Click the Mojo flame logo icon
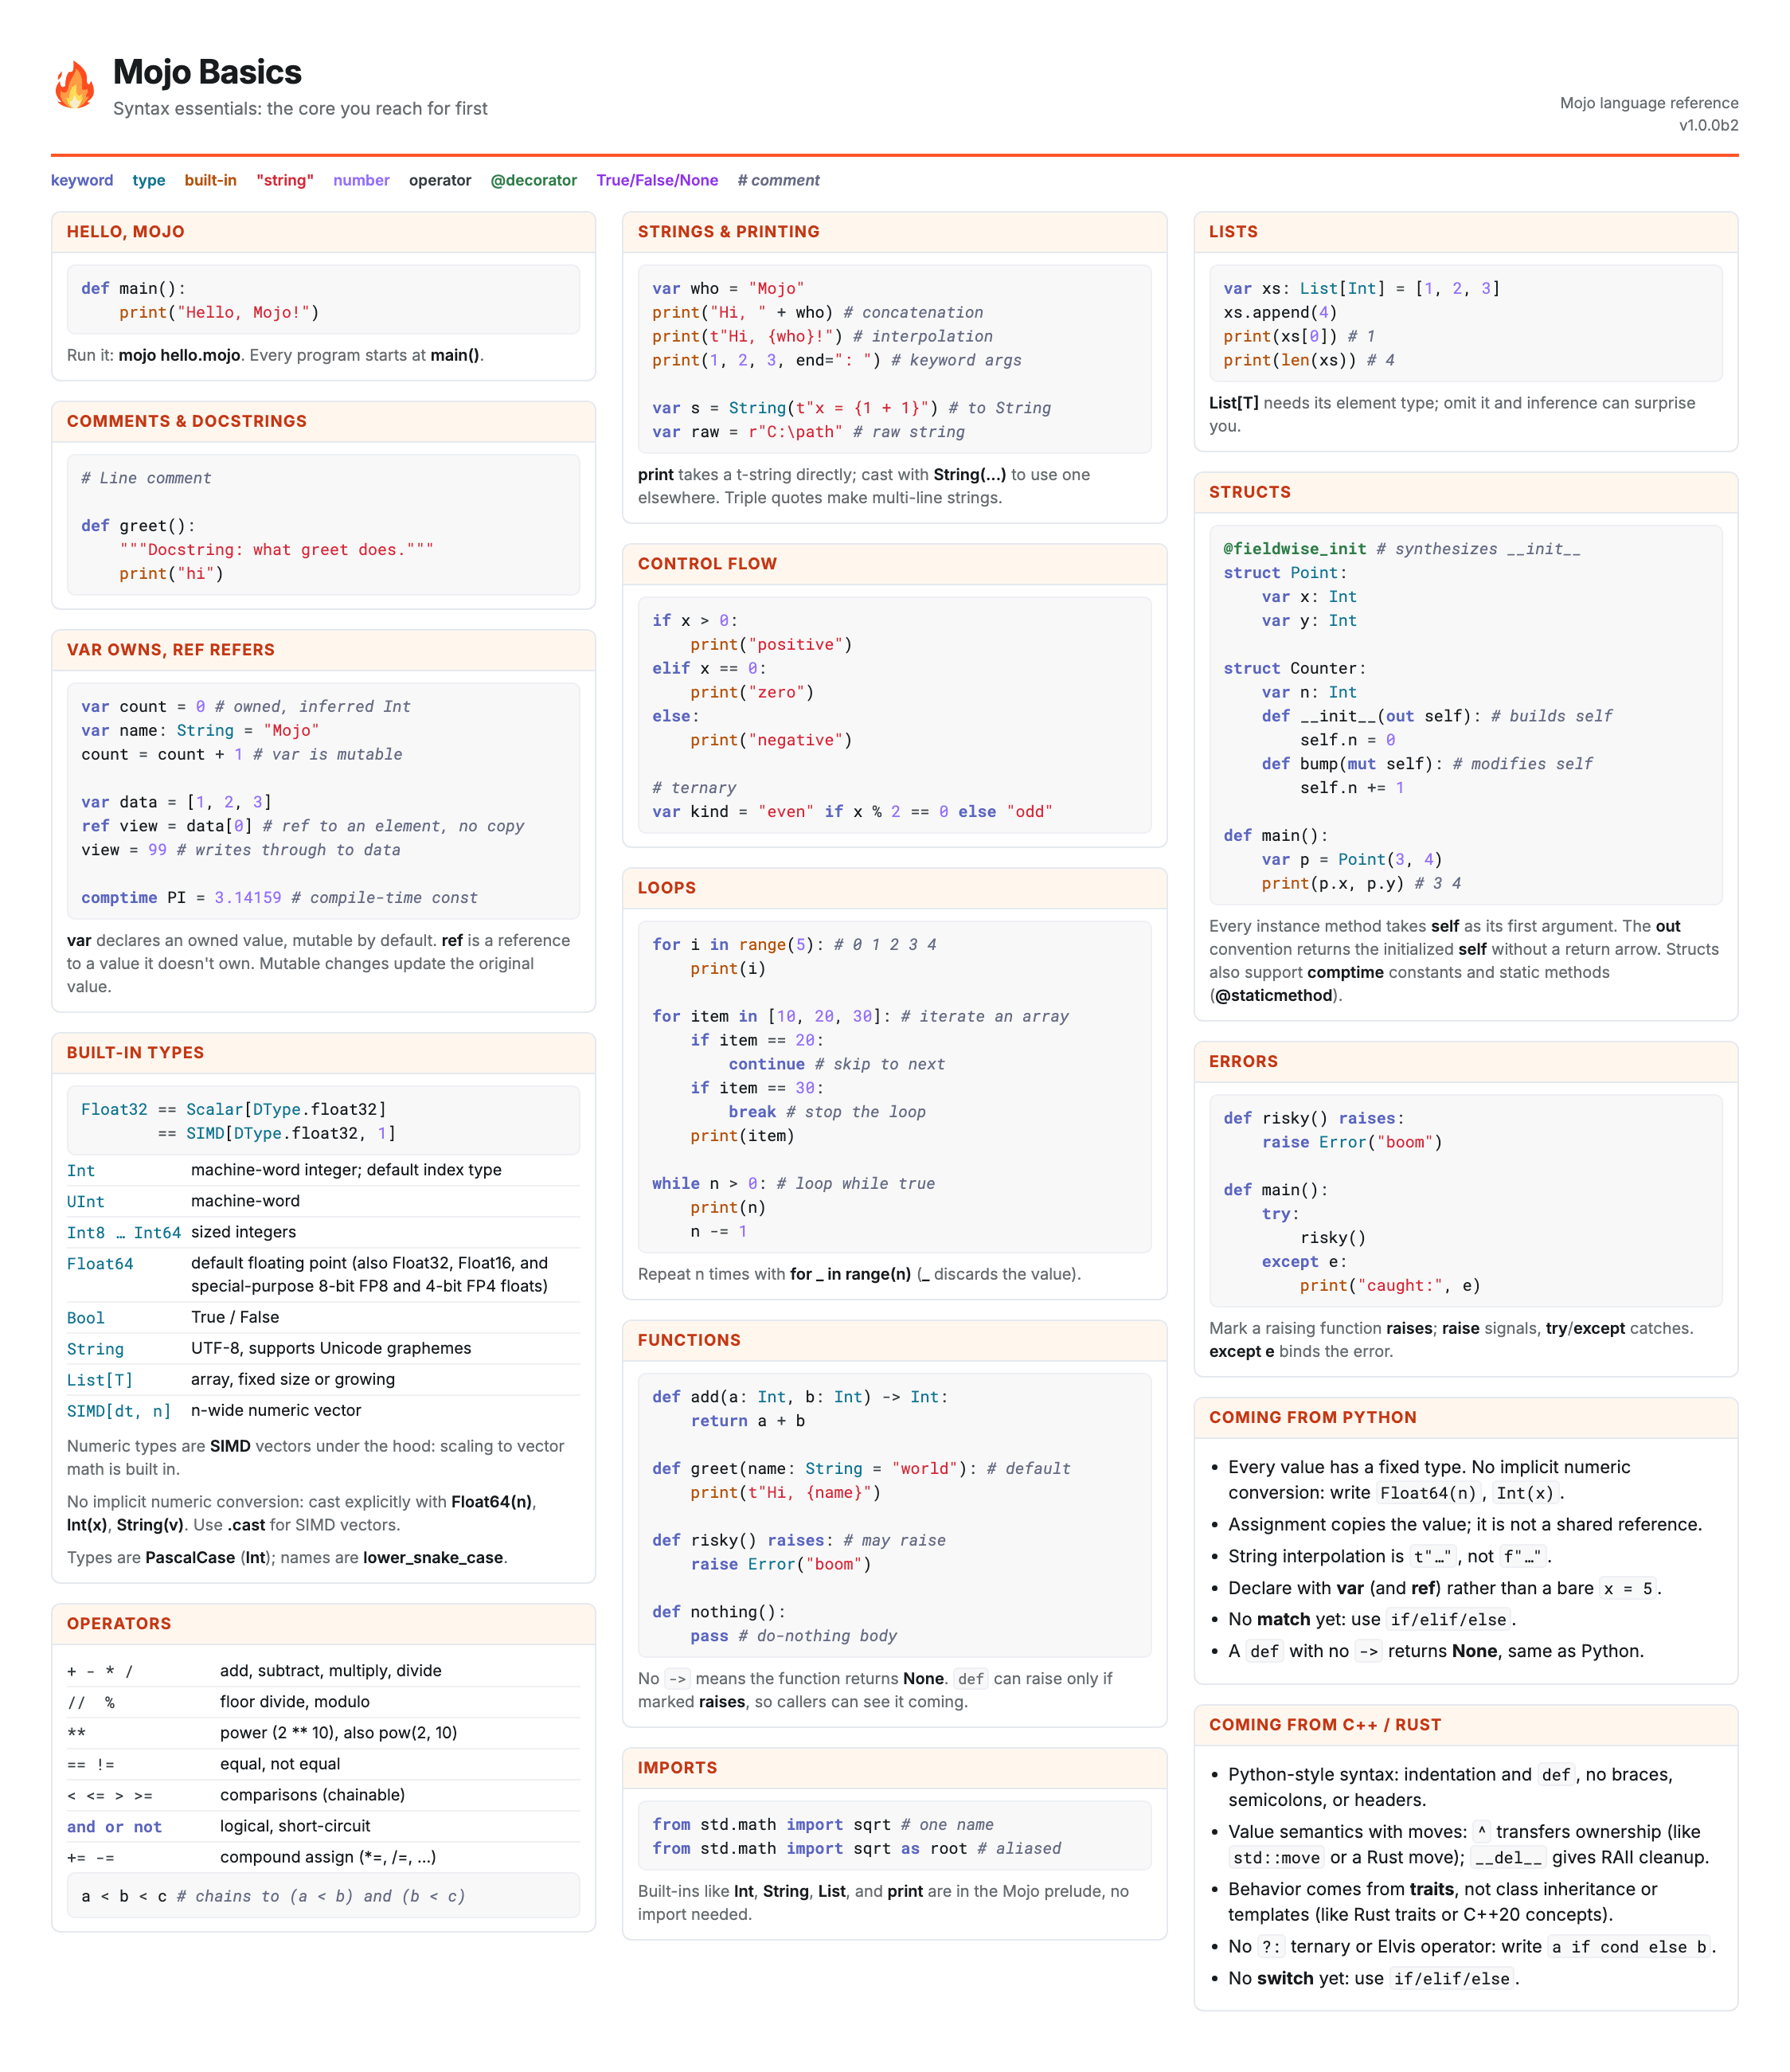 [x=74, y=85]
